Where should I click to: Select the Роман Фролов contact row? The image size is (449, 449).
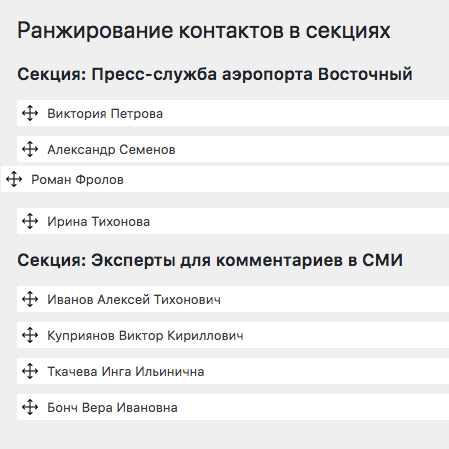225,179
